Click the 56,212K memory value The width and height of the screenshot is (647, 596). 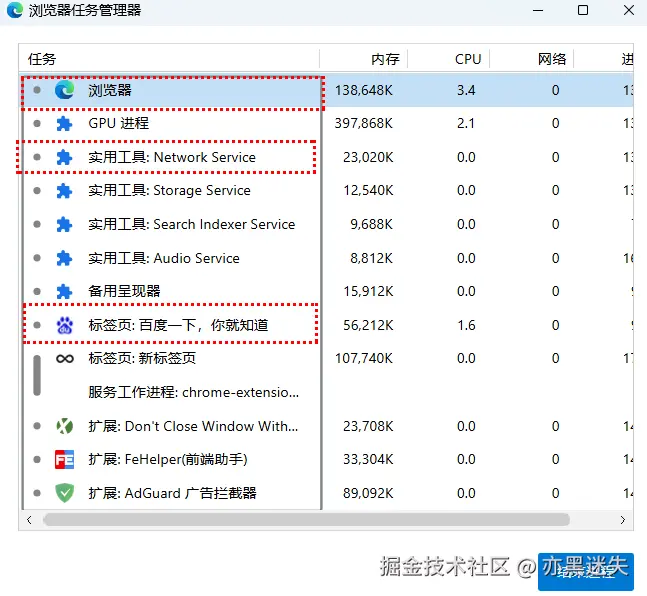(368, 325)
